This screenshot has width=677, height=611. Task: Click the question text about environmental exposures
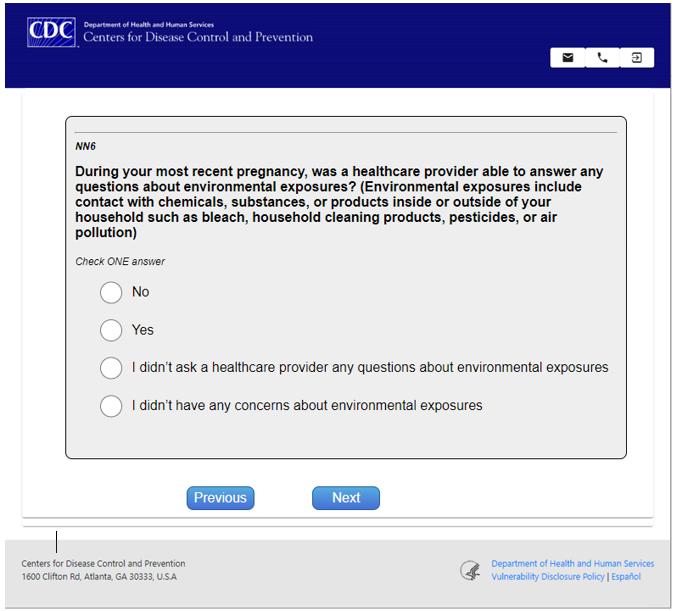click(340, 202)
